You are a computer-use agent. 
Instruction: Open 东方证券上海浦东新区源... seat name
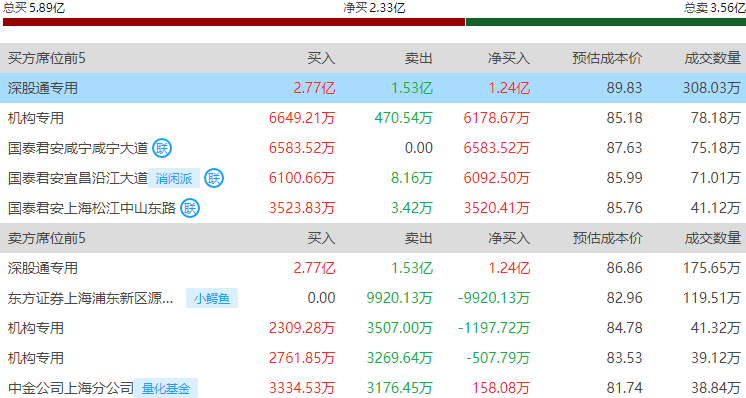point(90,298)
